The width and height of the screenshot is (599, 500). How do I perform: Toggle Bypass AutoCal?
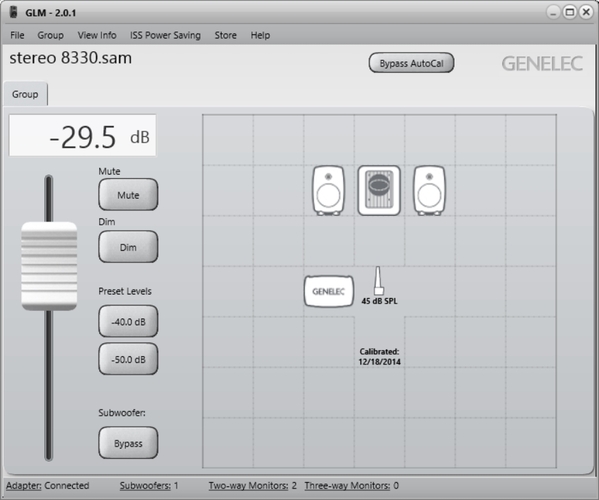coord(411,63)
